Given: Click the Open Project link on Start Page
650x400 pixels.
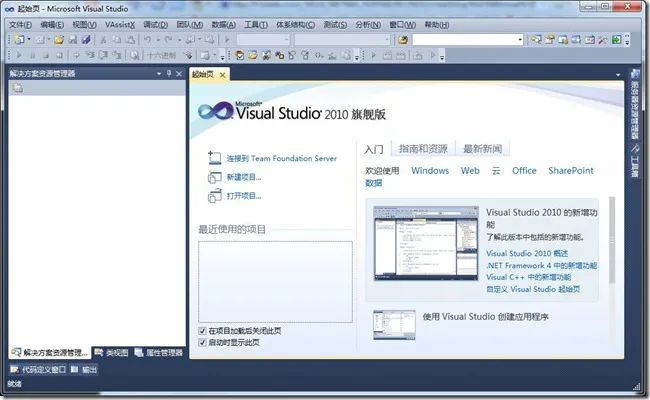Looking at the screenshot, I should 244,196.
